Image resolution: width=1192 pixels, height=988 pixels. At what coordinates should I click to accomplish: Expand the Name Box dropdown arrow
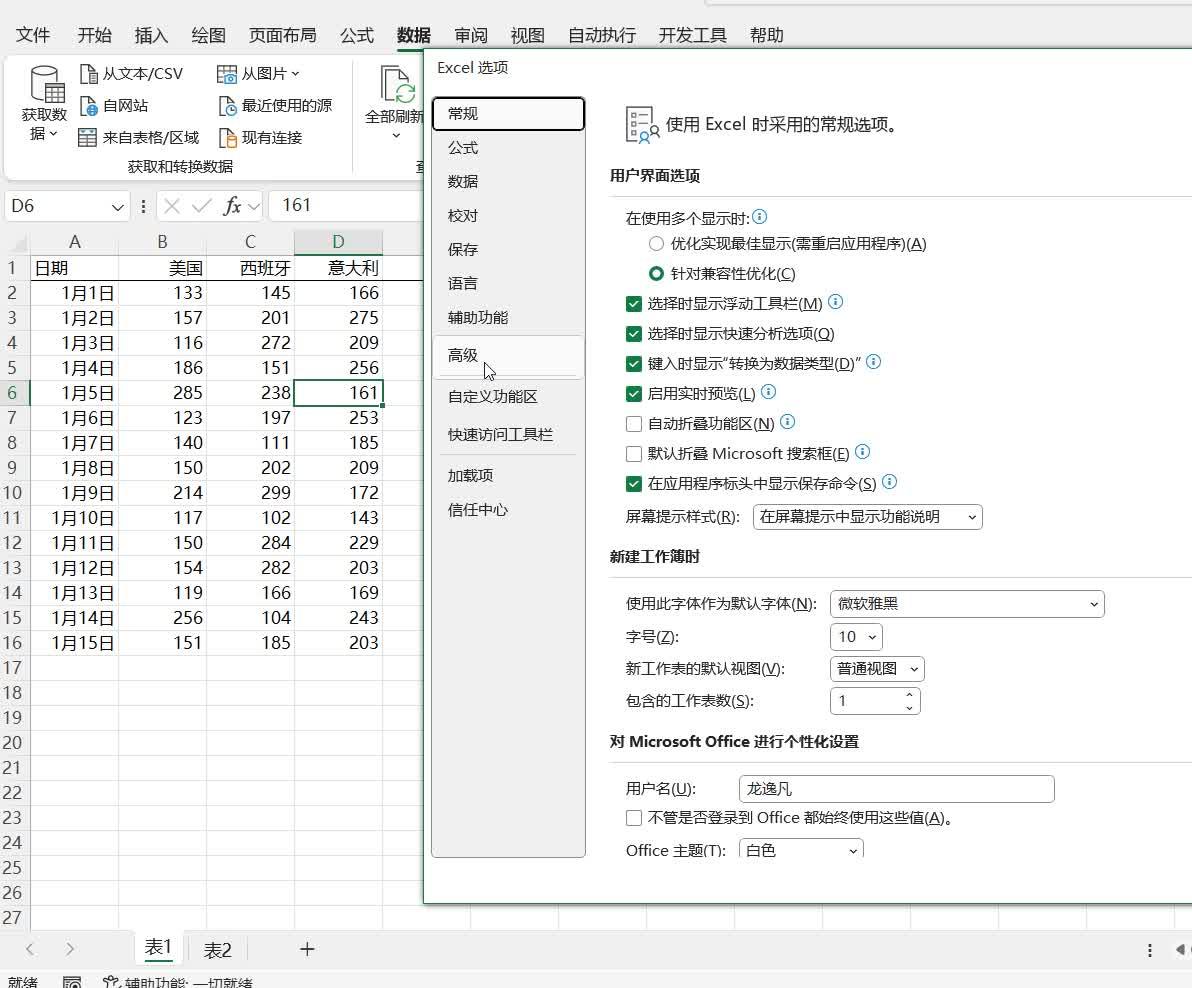[x=117, y=207]
